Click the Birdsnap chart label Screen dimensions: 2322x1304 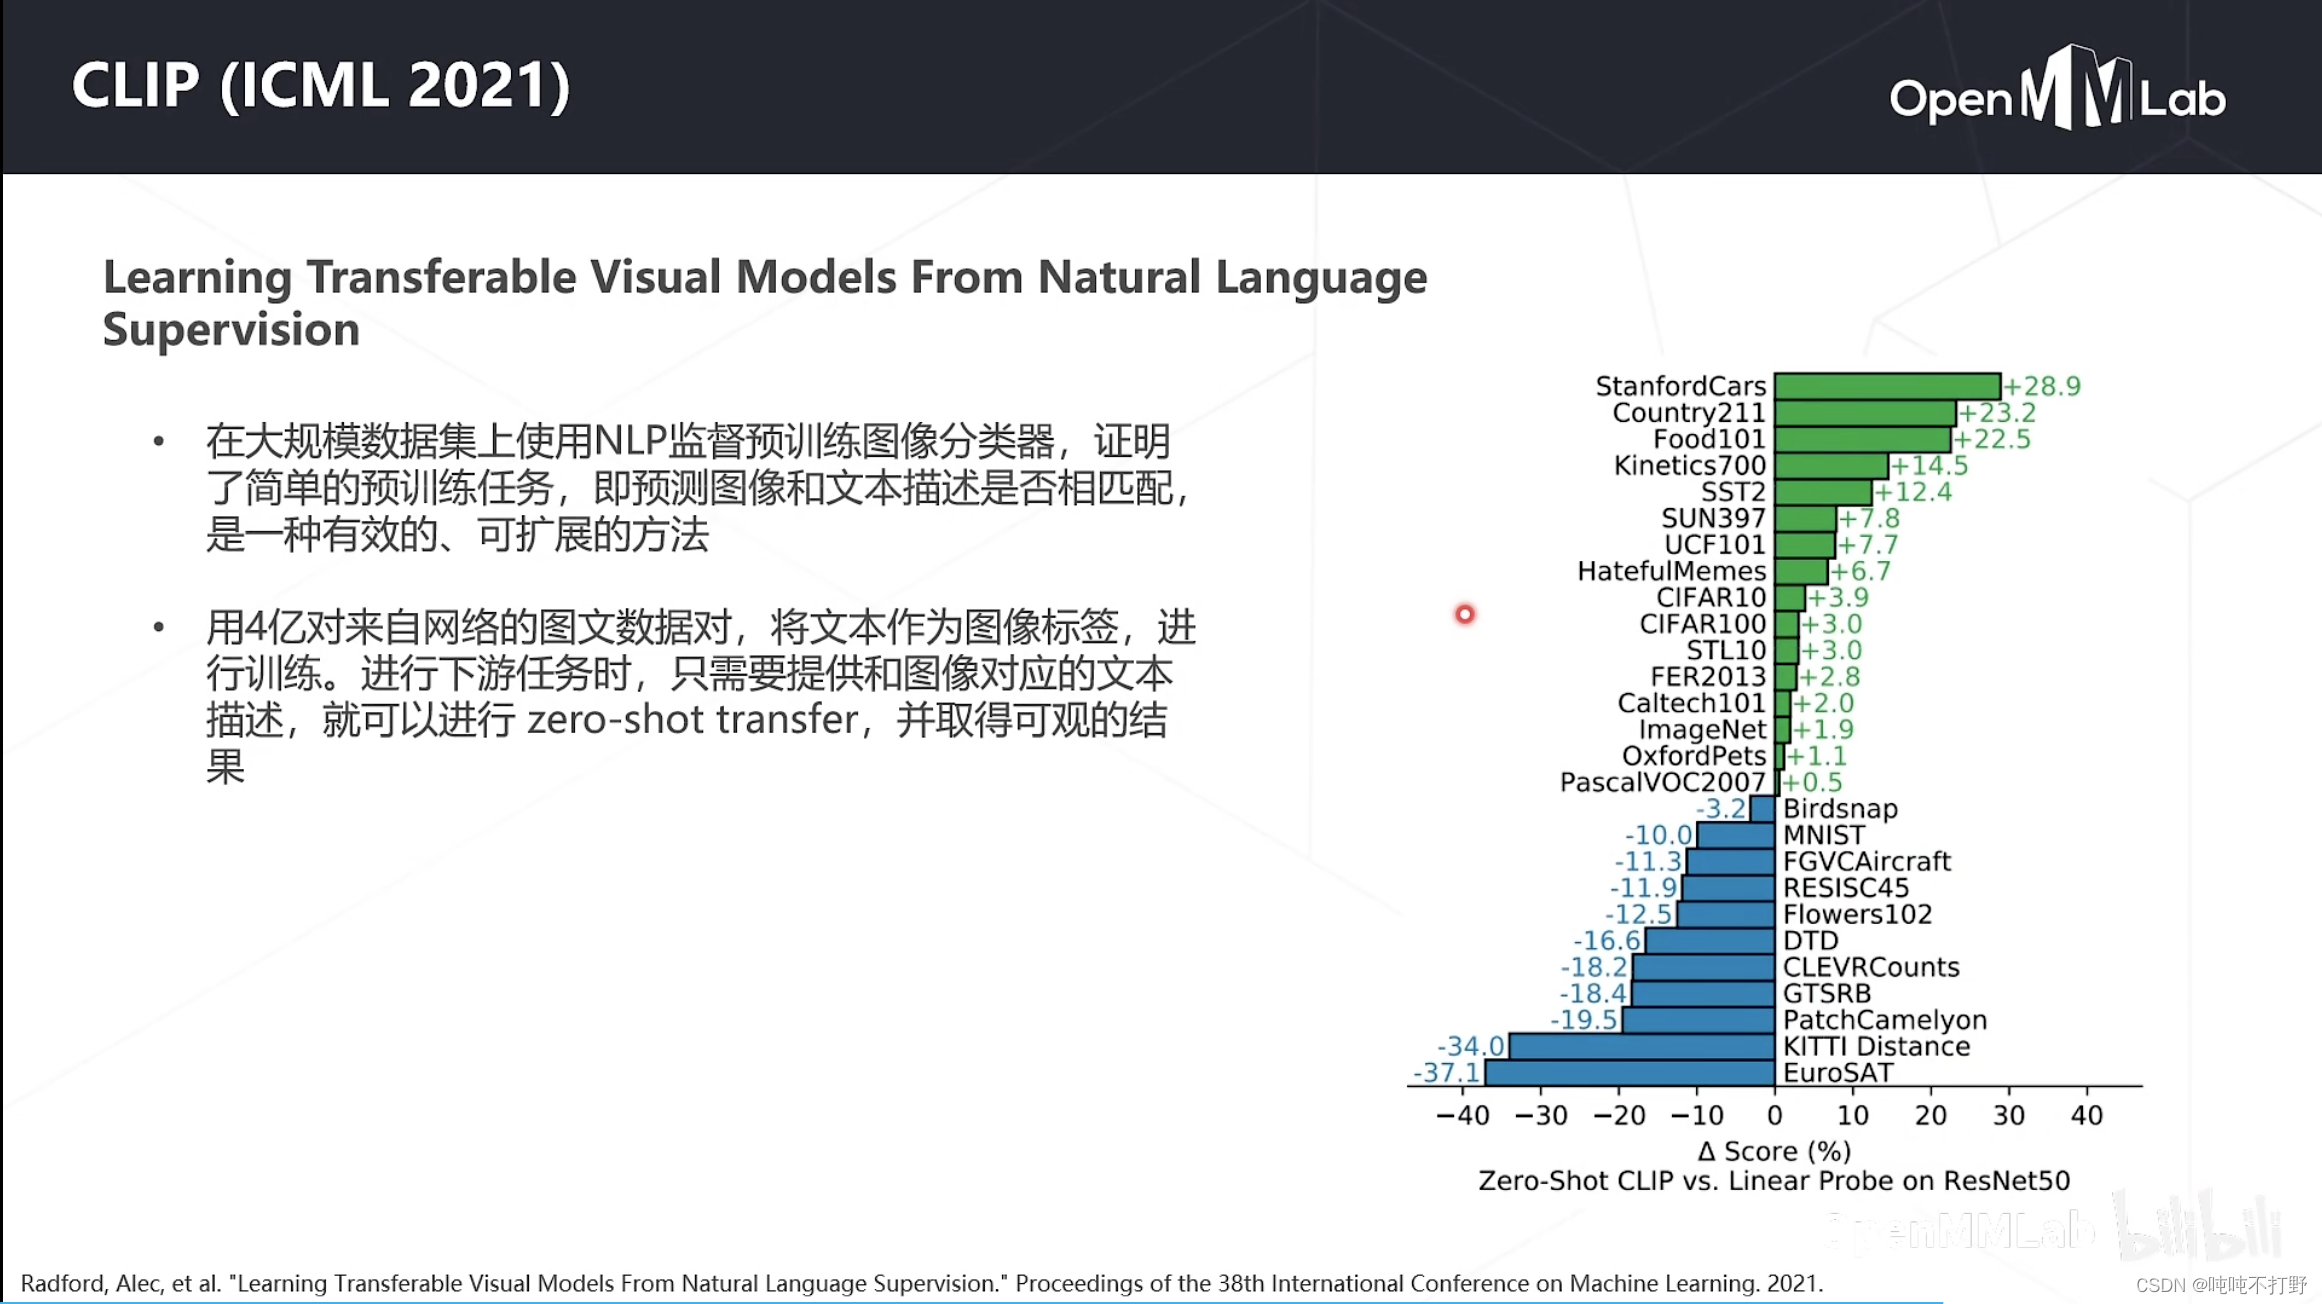pyautogui.click(x=1840, y=809)
